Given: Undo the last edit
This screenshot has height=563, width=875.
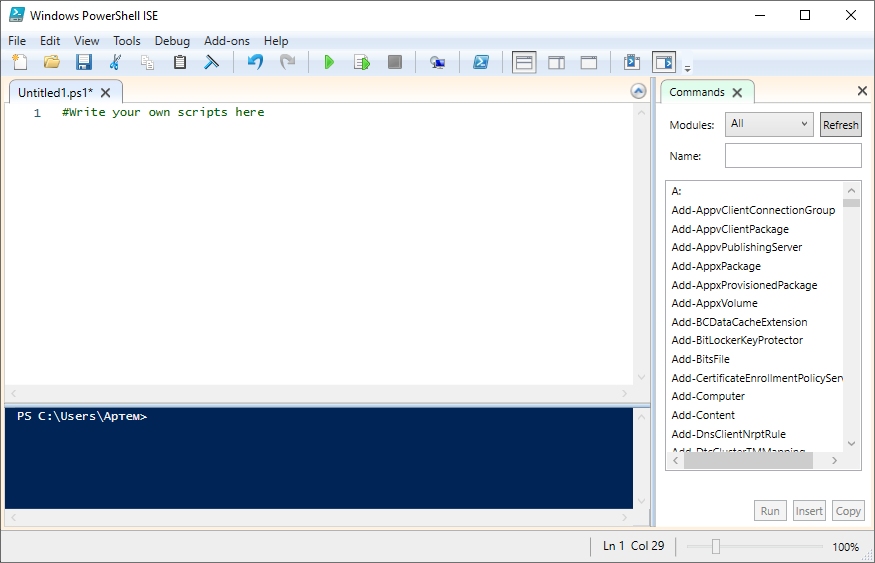Looking at the screenshot, I should tap(255, 62).
